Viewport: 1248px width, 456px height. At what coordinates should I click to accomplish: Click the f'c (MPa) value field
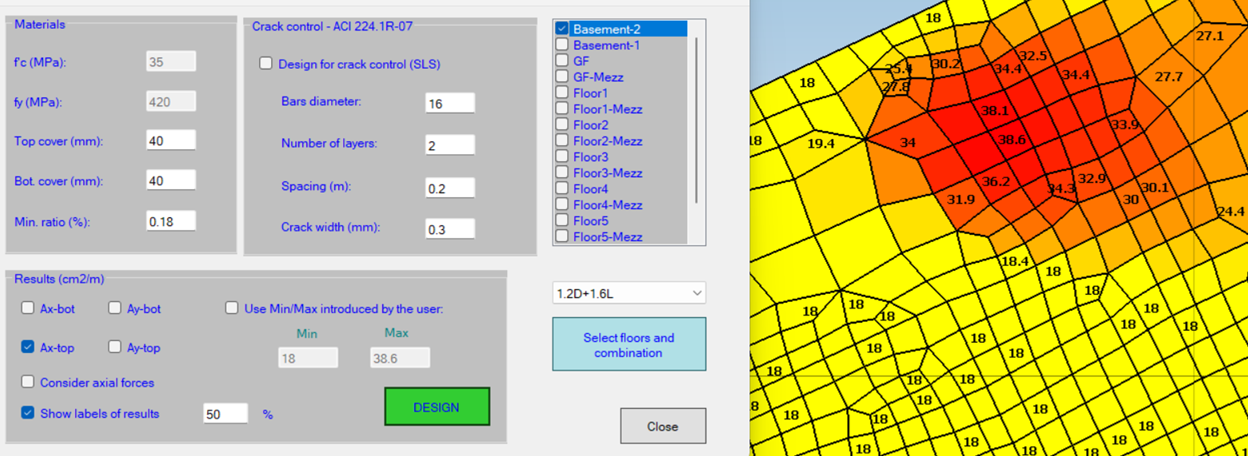tap(171, 62)
